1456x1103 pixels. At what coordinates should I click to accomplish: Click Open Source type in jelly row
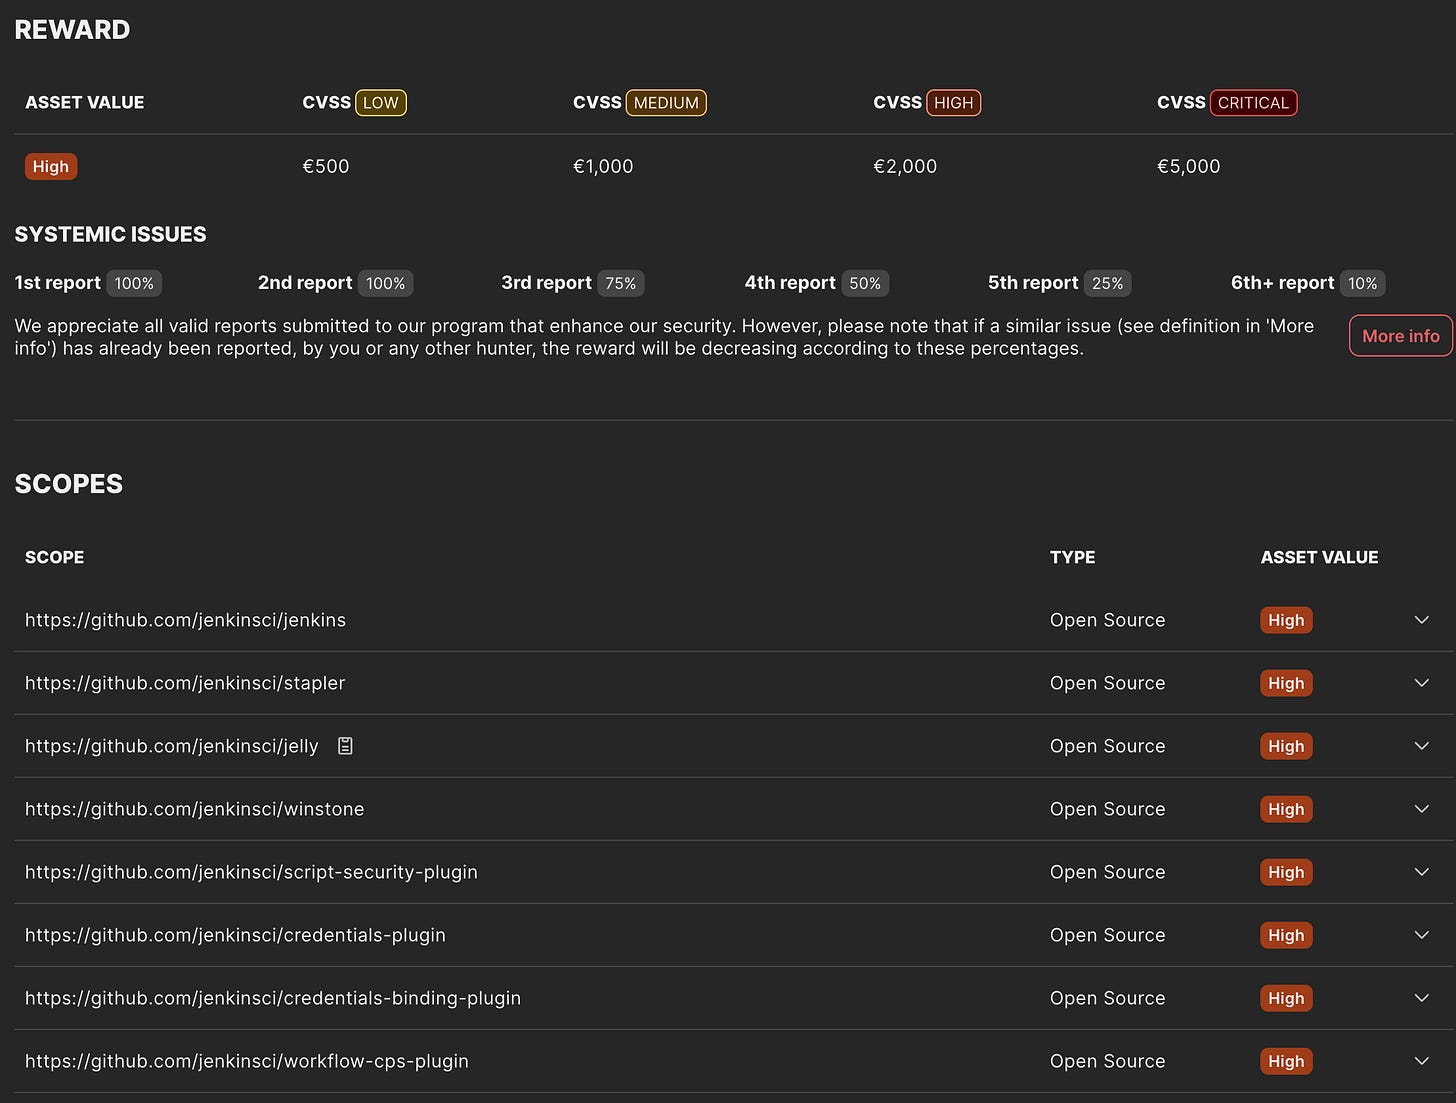tap(1107, 746)
